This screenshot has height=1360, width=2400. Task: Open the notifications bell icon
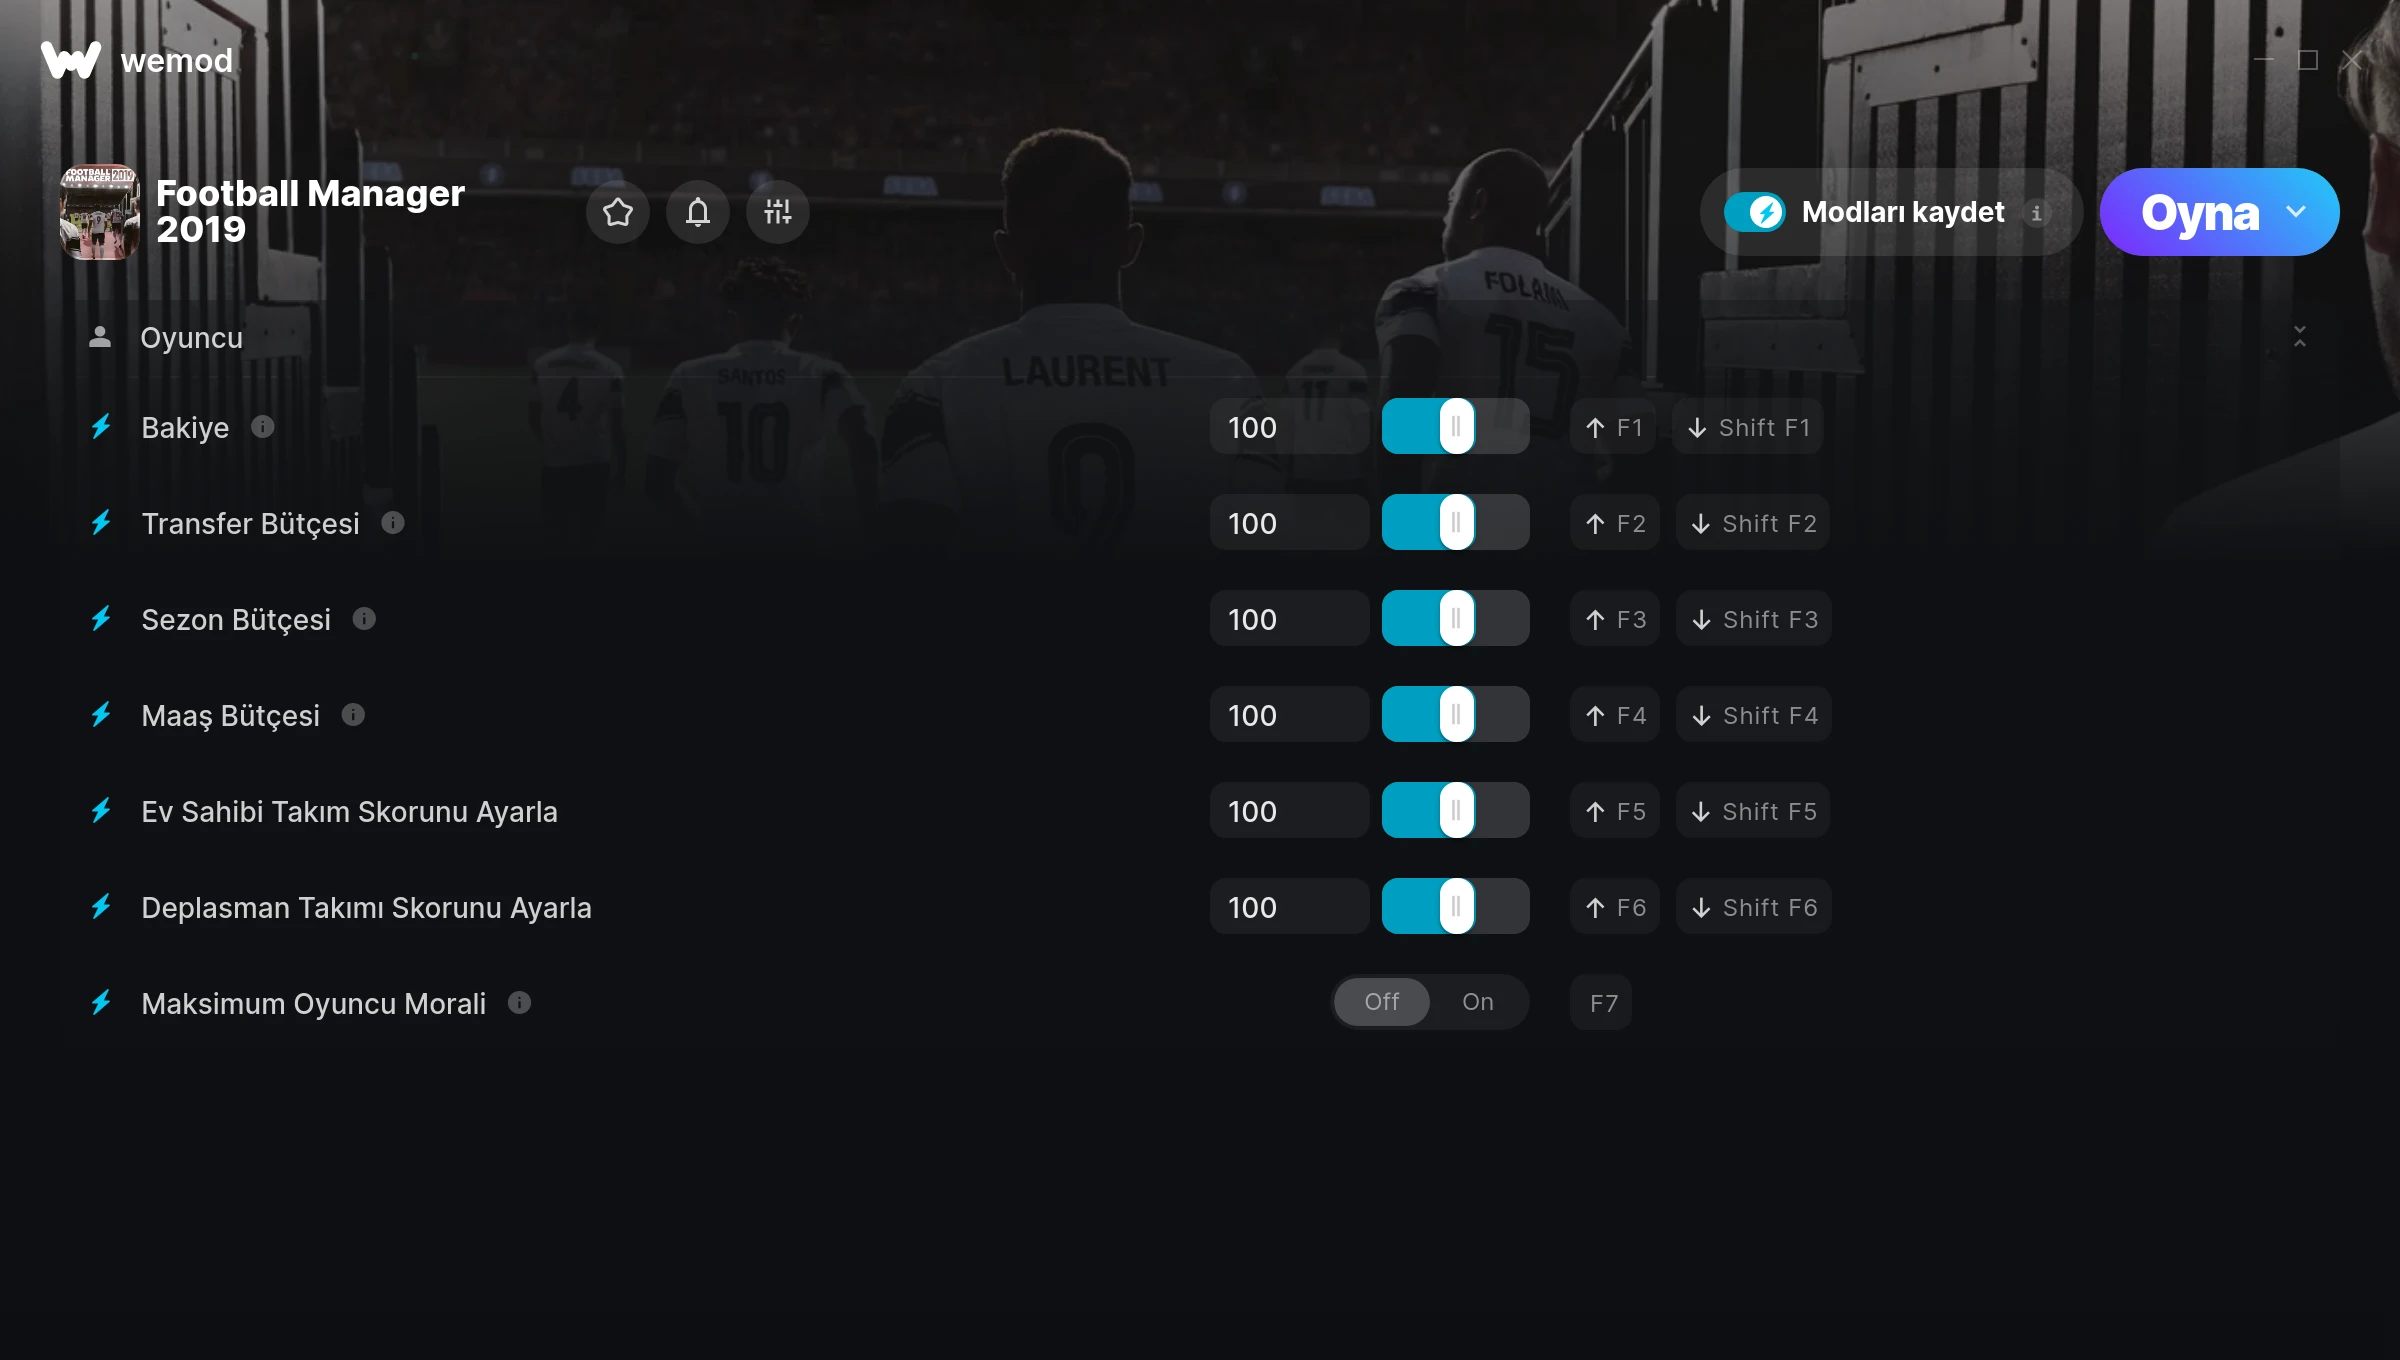(698, 212)
